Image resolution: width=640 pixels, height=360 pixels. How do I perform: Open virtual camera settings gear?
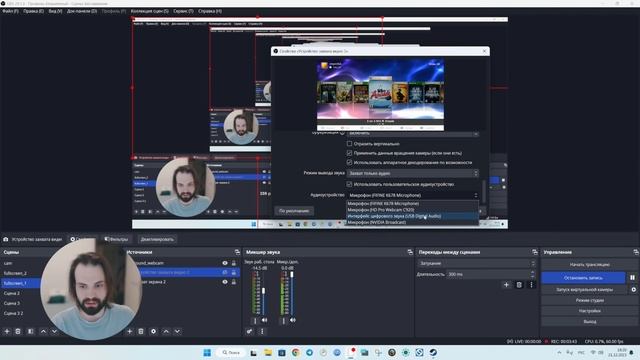coord(633,289)
